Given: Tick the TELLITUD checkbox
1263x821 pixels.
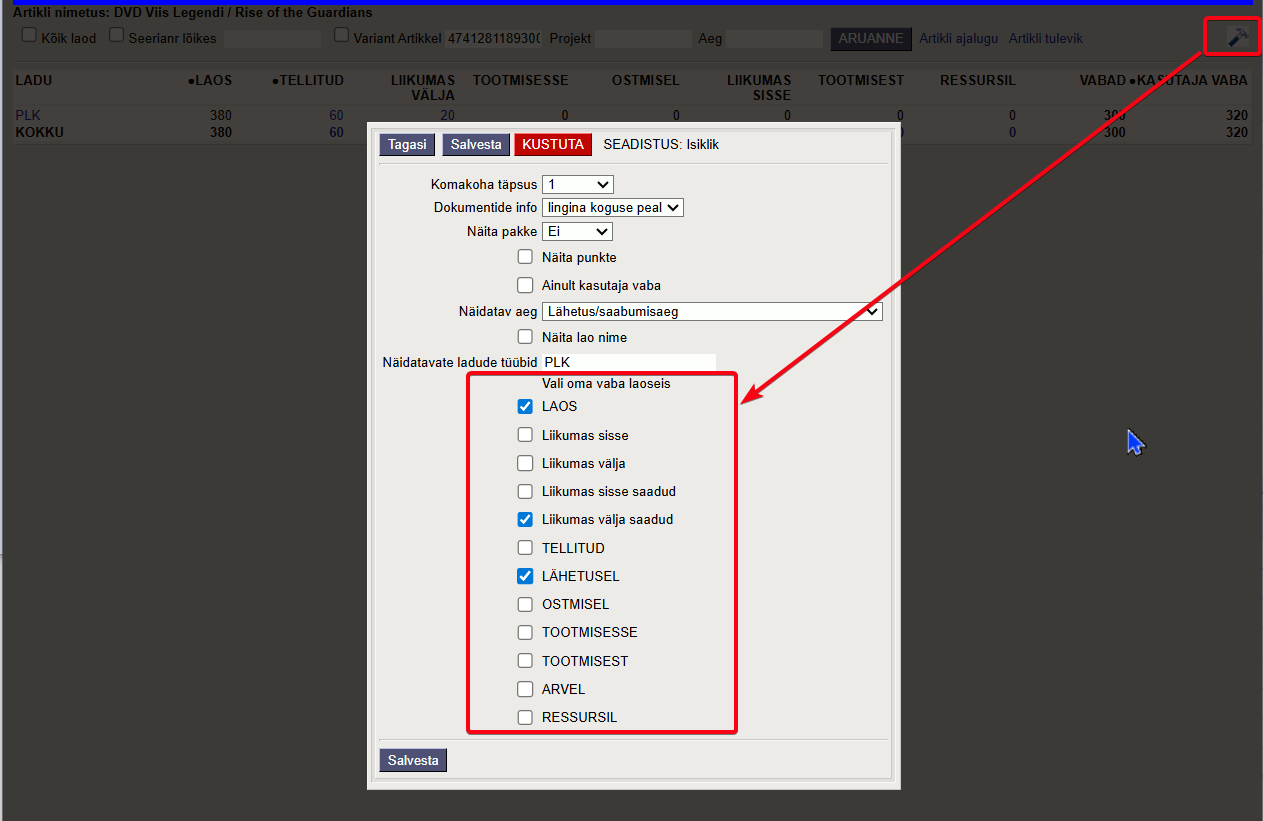Looking at the screenshot, I should pyautogui.click(x=525, y=548).
